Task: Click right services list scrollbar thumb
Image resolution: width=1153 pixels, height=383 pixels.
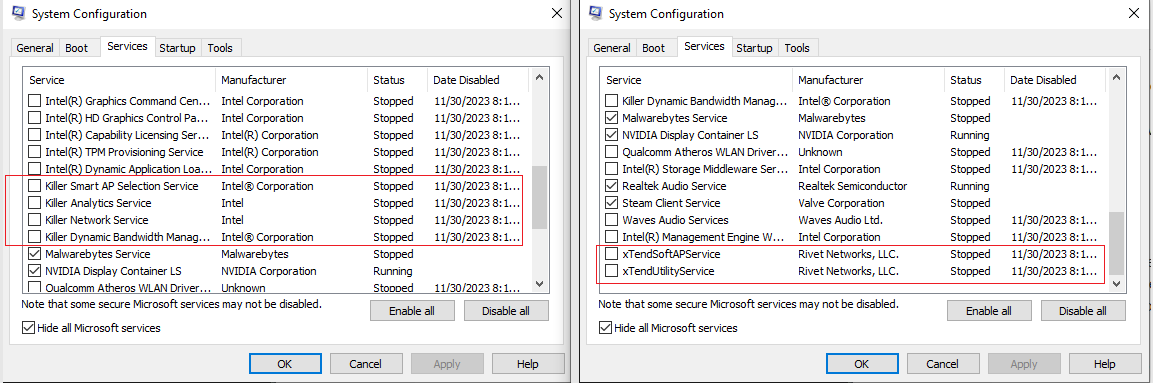Action: [1115, 243]
